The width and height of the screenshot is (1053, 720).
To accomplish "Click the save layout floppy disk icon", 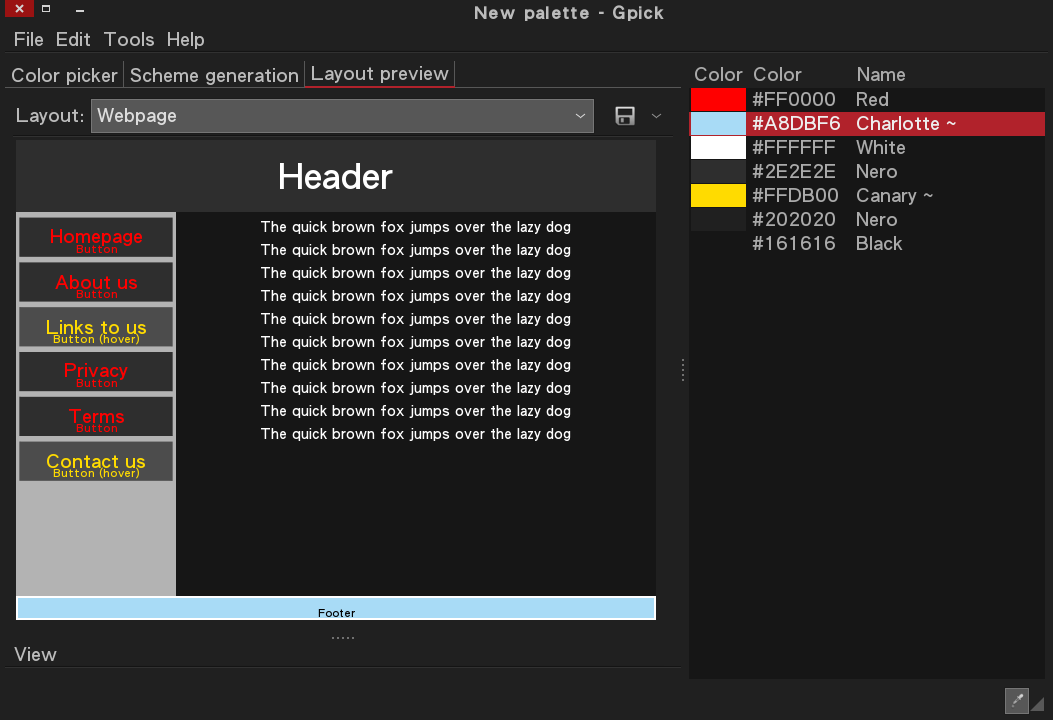I will [625, 116].
